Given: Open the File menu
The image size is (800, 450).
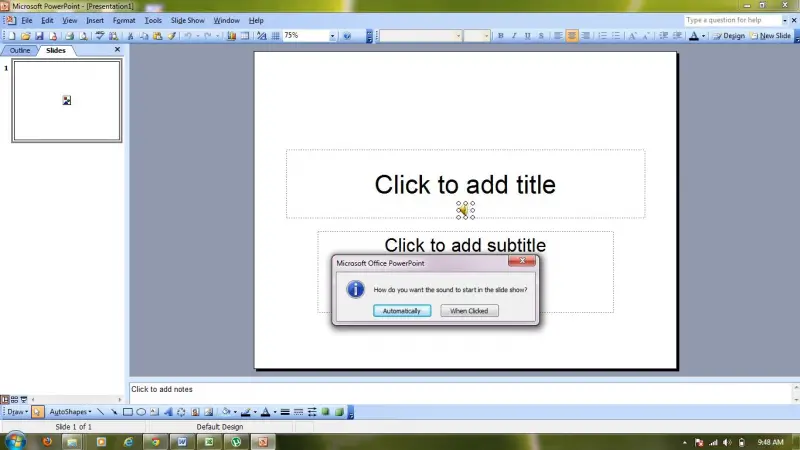Looking at the screenshot, I should pyautogui.click(x=27, y=20).
